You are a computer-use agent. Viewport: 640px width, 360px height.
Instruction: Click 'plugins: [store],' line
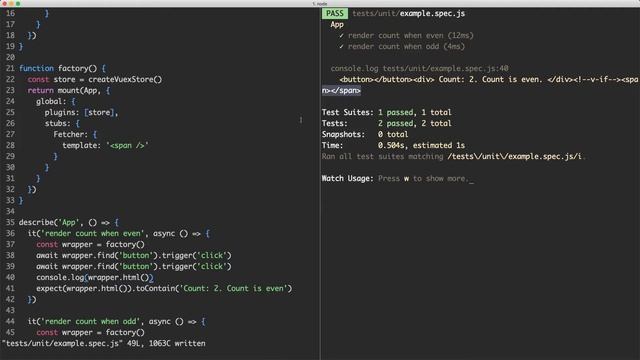click(x=81, y=112)
